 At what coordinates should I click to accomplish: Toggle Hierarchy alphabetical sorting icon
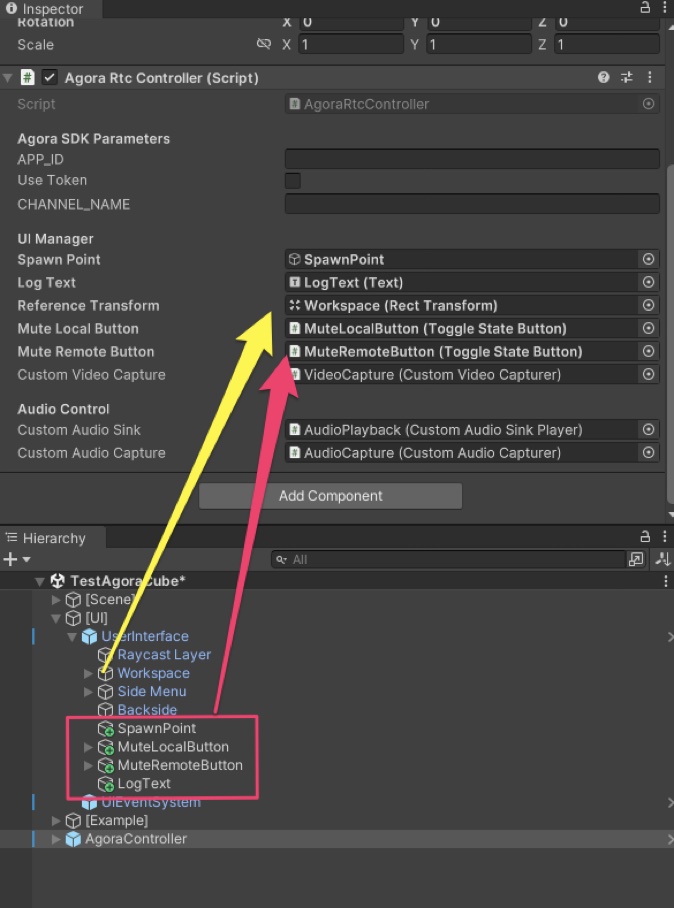[663, 559]
